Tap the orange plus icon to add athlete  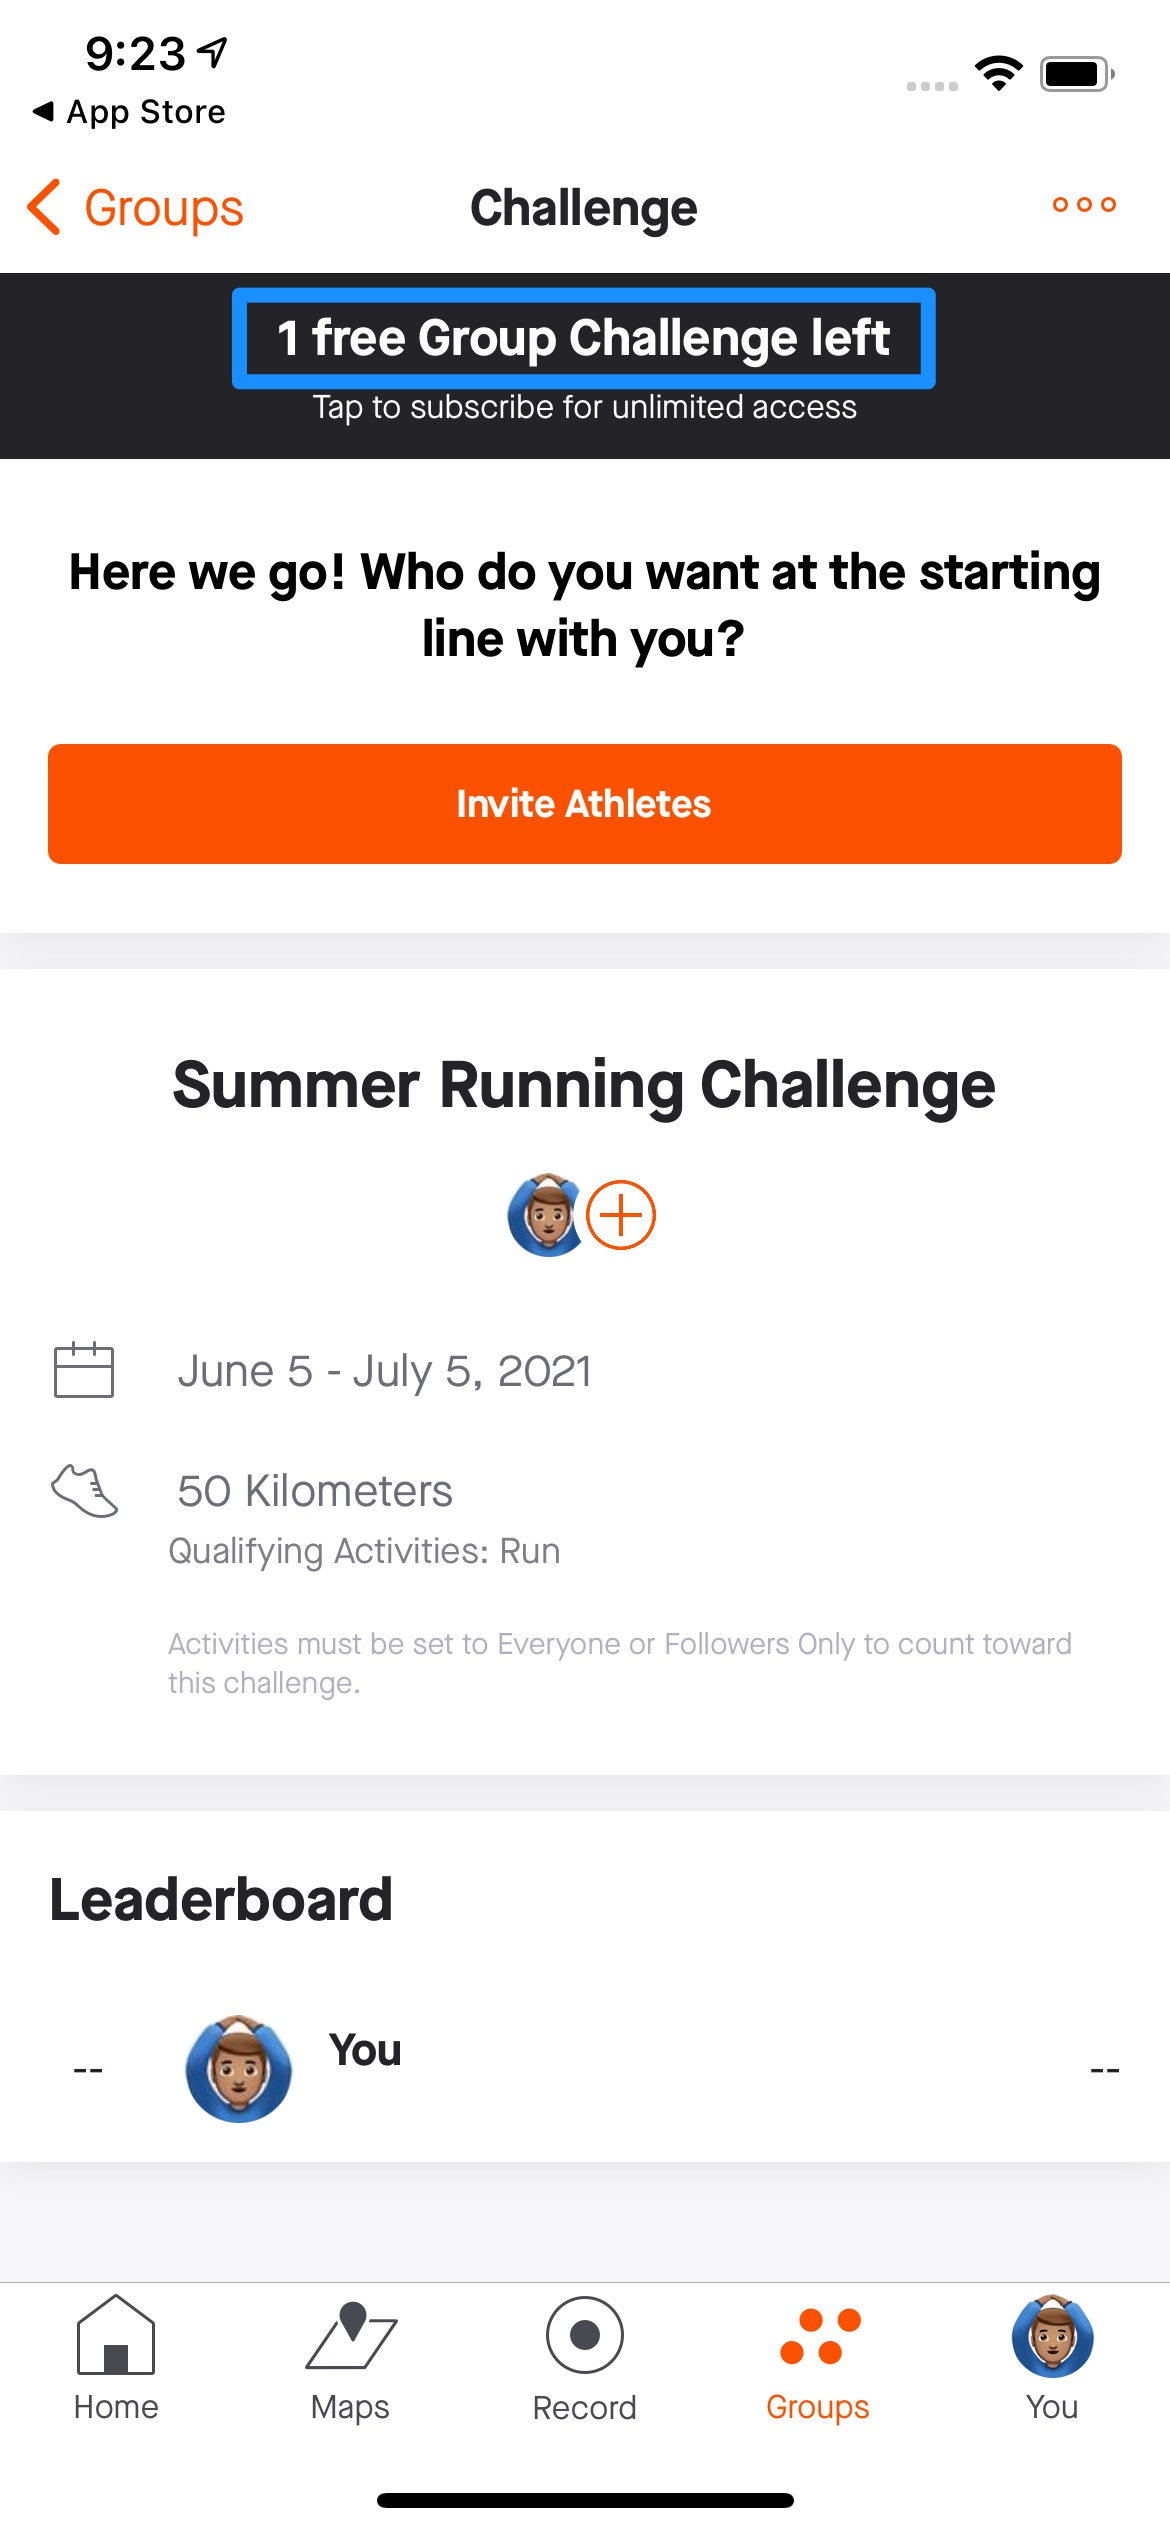620,1215
